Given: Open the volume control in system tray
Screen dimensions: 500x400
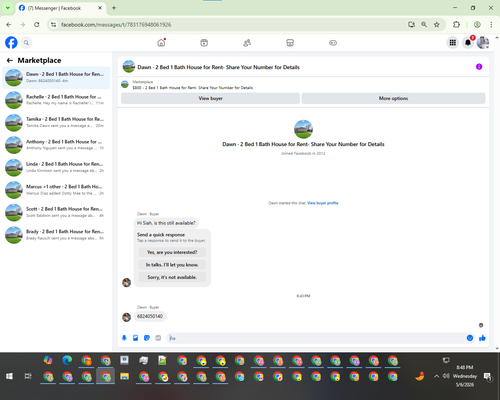Looking at the screenshot, I should click(446, 376).
